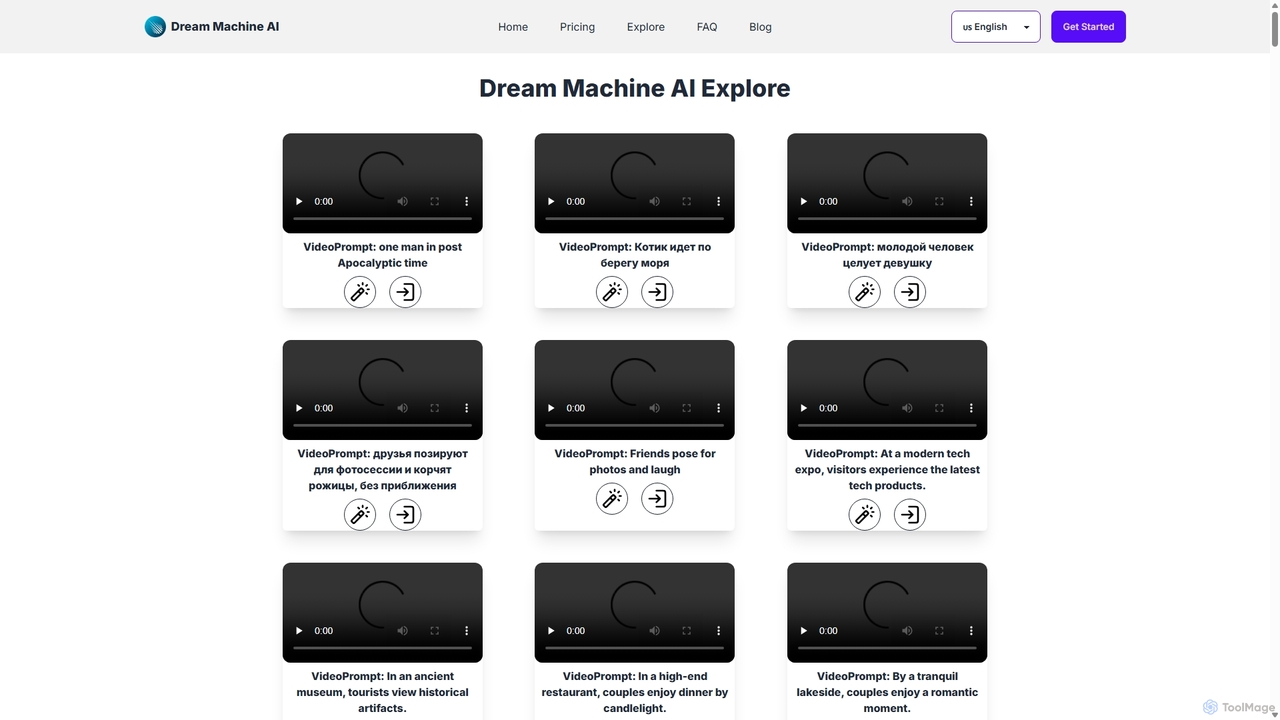Image resolution: width=1280 pixels, height=720 pixels.
Task: Open more options on 'Friends pose for photos' video
Action: (x=718, y=408)
